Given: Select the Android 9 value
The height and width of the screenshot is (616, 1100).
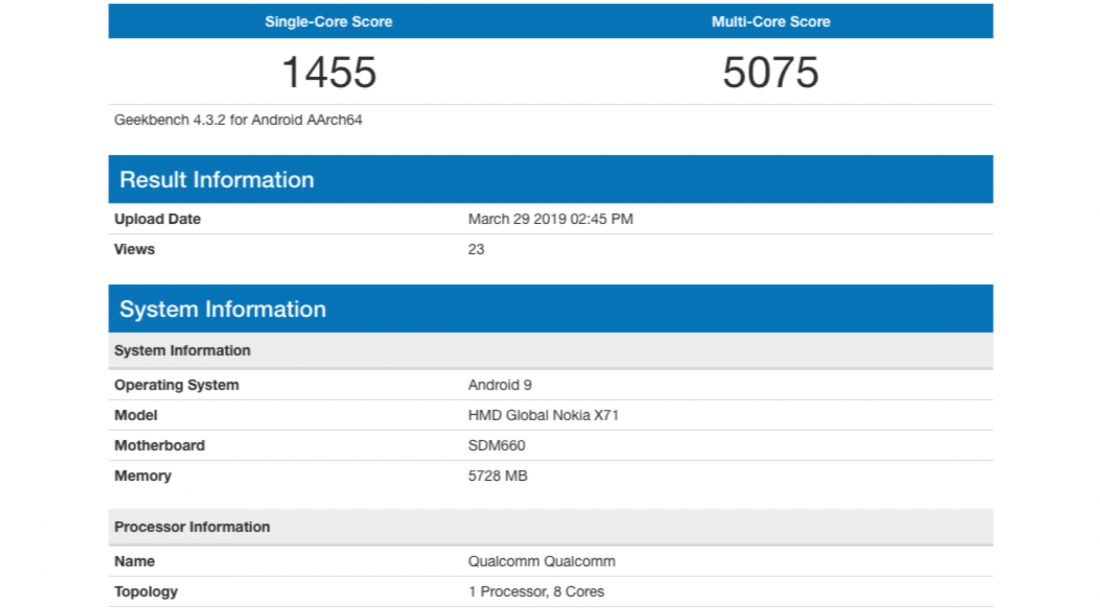Looking at the screenshot, I should click(x=501, y=385).
